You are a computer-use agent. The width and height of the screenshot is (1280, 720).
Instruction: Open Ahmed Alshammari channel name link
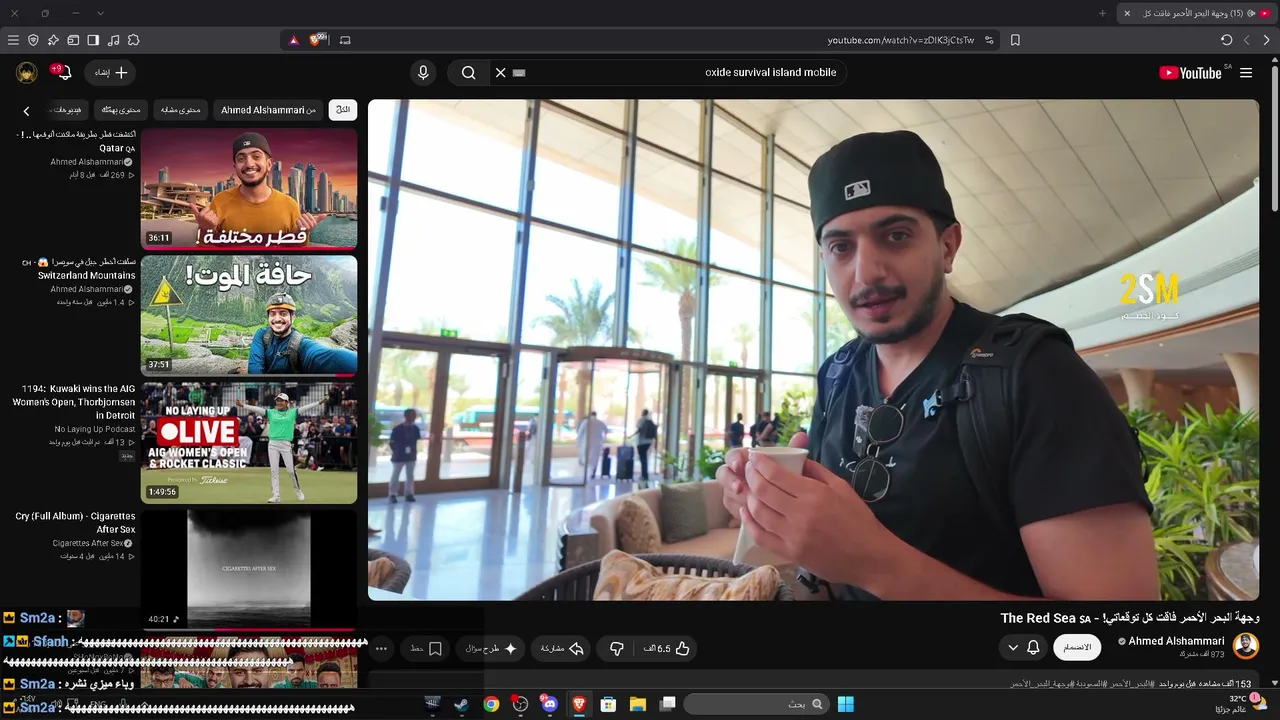pyautogui.click(x=1176, y=641)
